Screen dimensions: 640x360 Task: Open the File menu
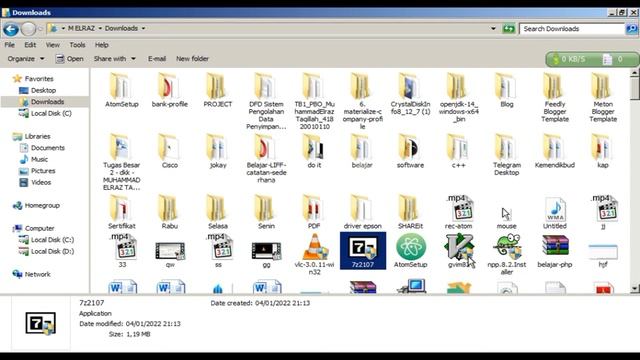10,45
